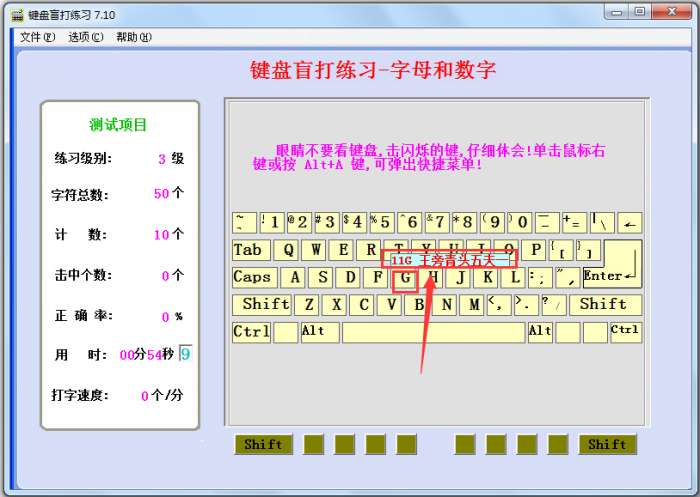Click the left Alt key on virtual keyboard

point(320,332)
